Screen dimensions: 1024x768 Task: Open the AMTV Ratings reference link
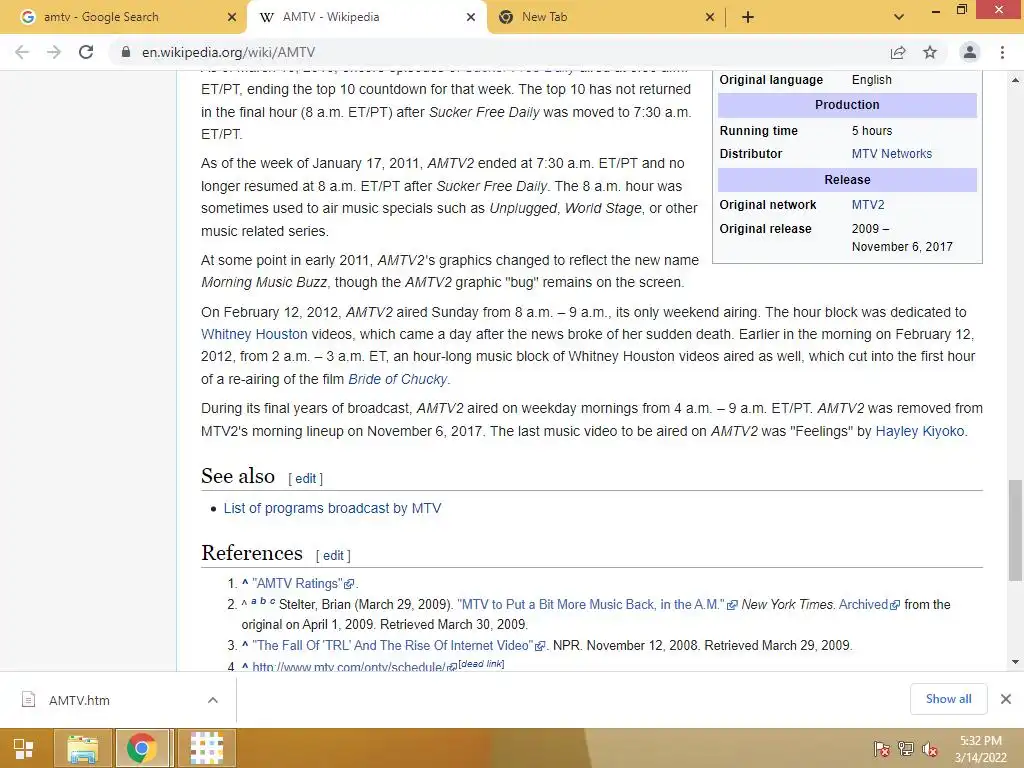pos(302,584)
